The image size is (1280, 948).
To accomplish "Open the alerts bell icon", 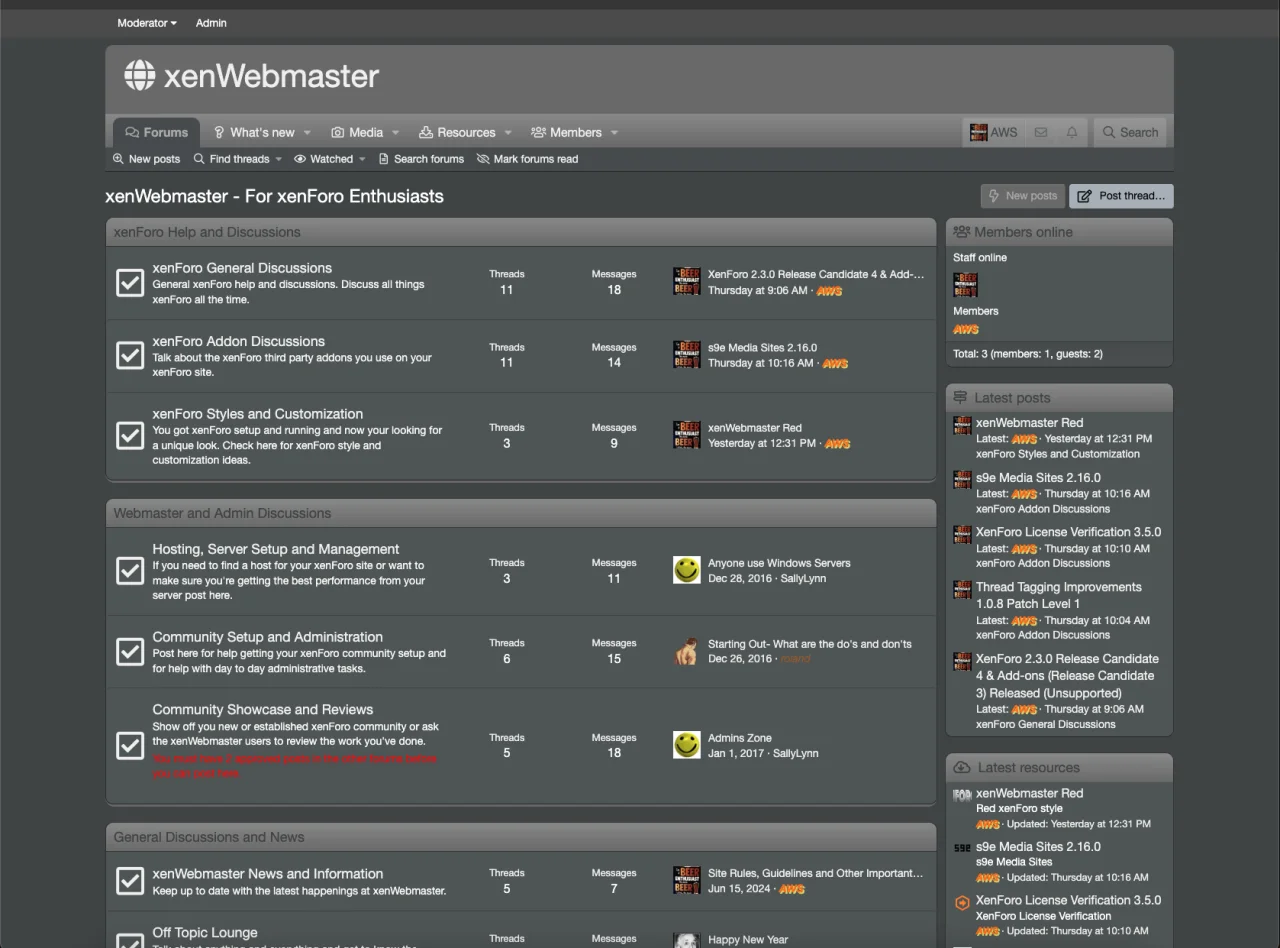I will click(1070, 131).
